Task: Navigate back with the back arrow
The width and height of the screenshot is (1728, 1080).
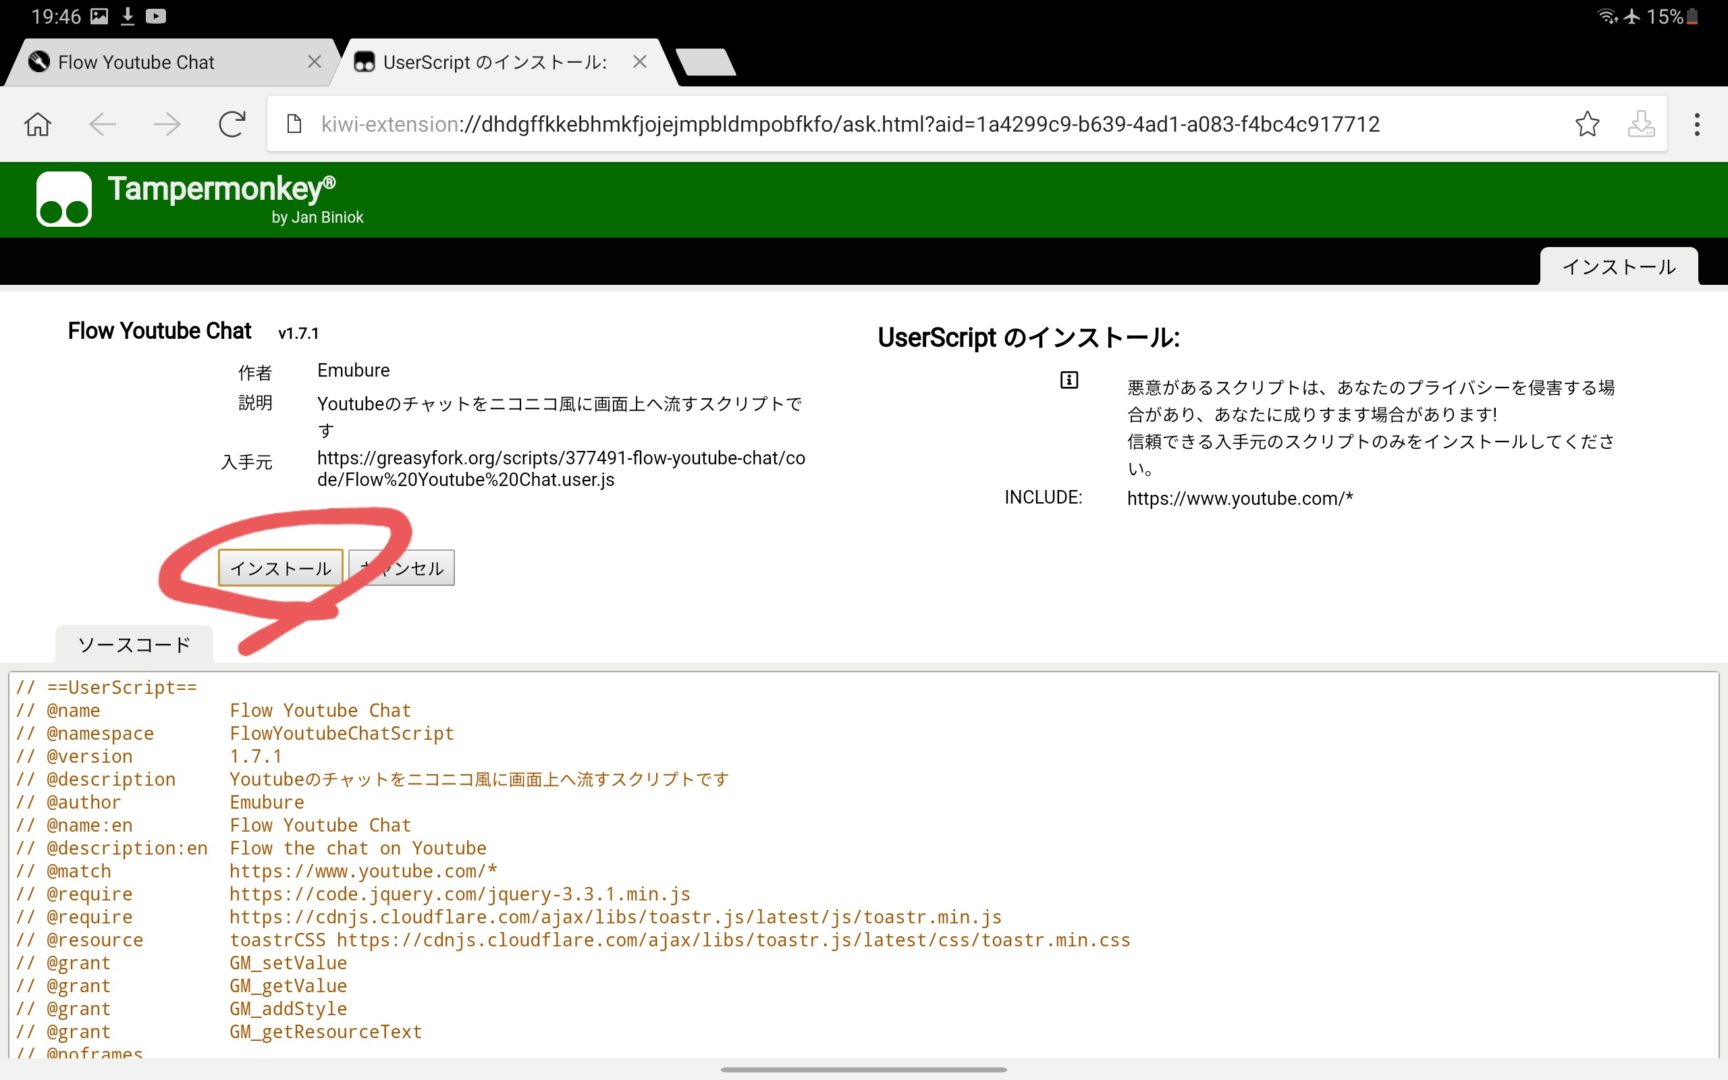Action: click(x=102, y=124)
